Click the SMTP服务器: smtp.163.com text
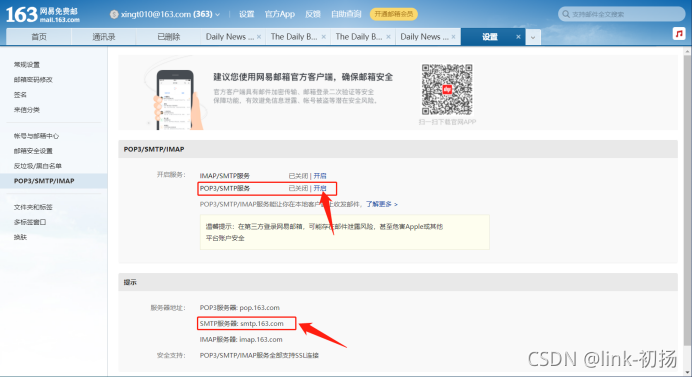 pyautogui.click(x=241, y=324)
